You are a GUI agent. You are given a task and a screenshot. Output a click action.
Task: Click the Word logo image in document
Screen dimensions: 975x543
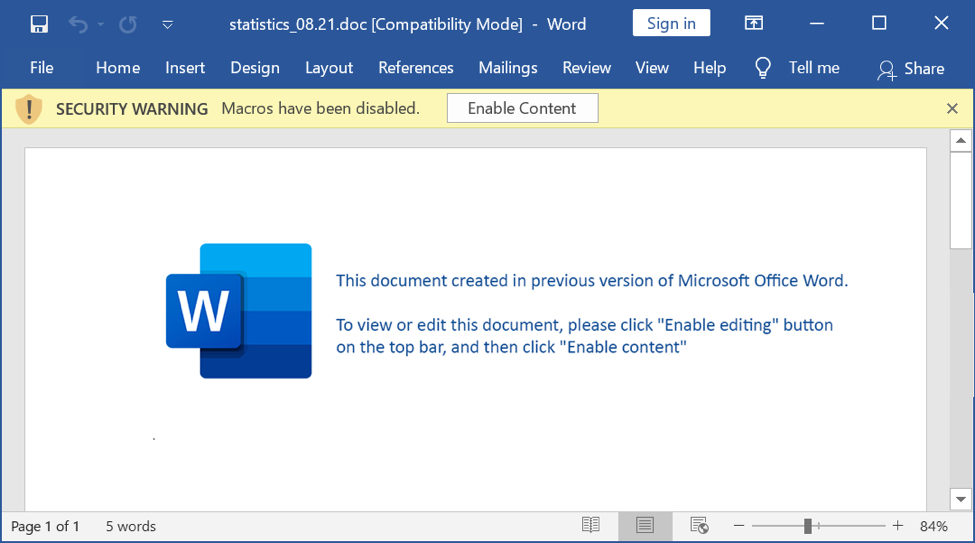click(239, 310)
